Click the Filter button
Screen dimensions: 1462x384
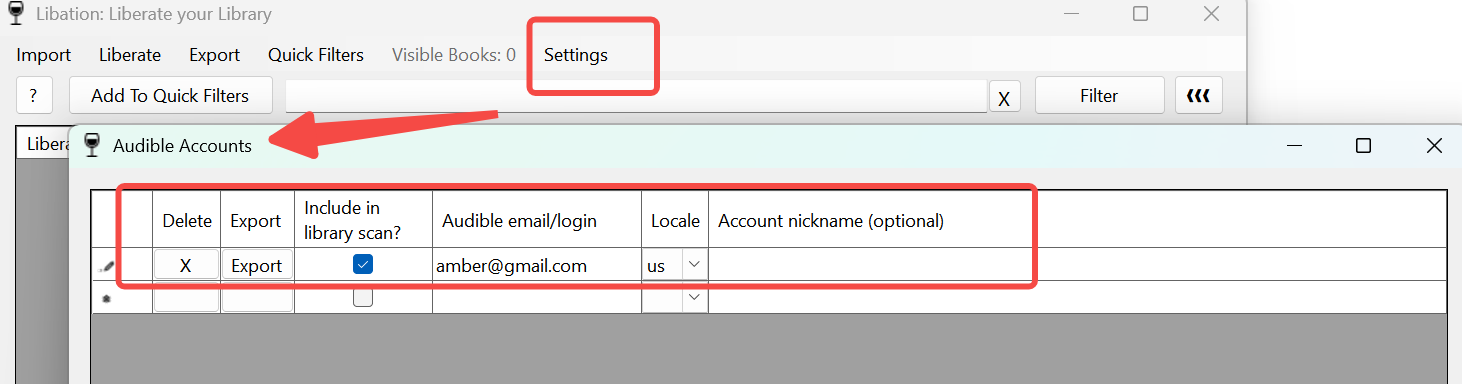pyautogui.click(x=1099, y=96)
